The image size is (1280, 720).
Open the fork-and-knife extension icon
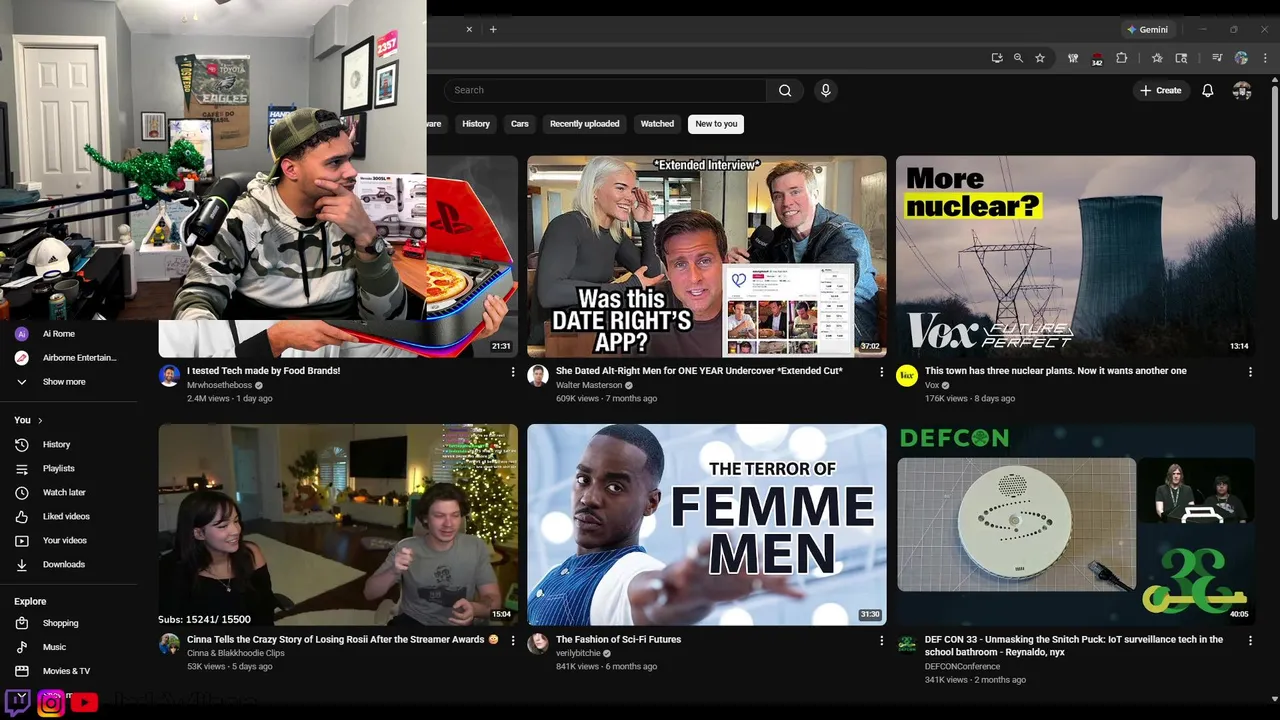click(1073, 58)
